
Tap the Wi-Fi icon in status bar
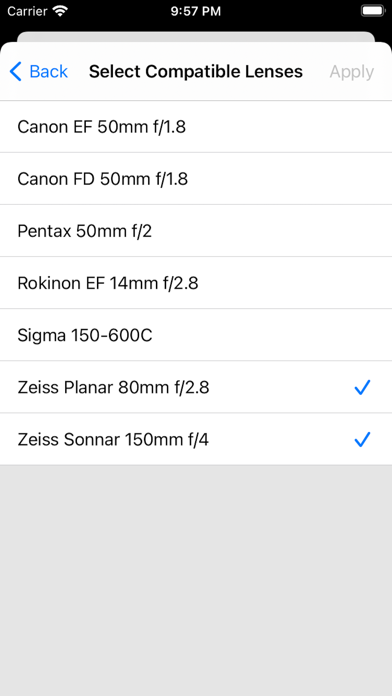(x=59, y=11)
